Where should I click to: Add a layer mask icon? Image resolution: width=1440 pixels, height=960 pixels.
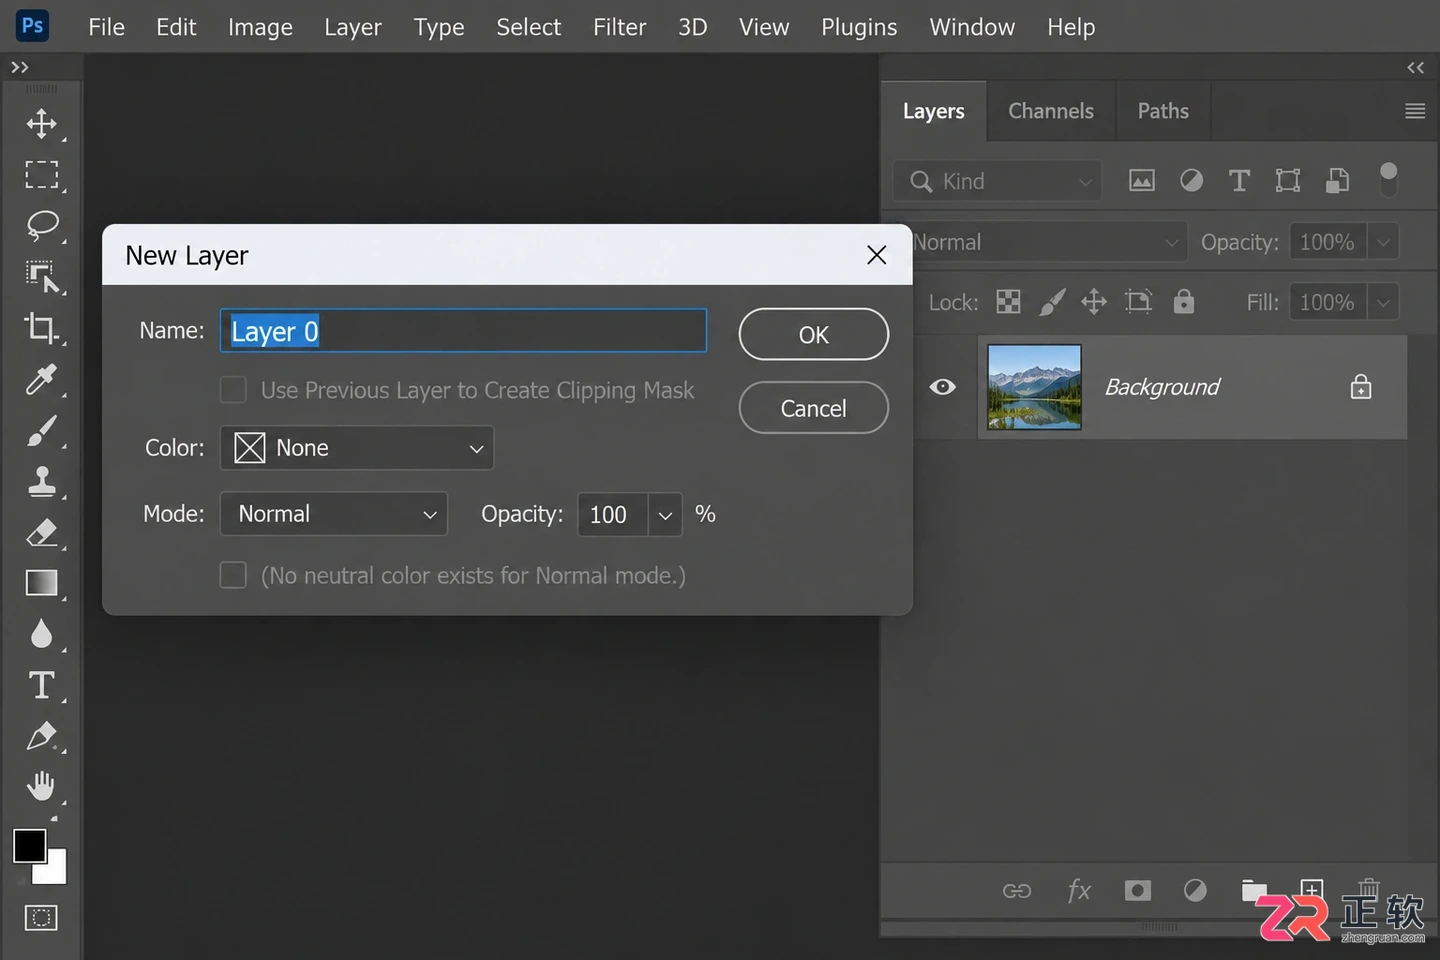pos(1138,890)
